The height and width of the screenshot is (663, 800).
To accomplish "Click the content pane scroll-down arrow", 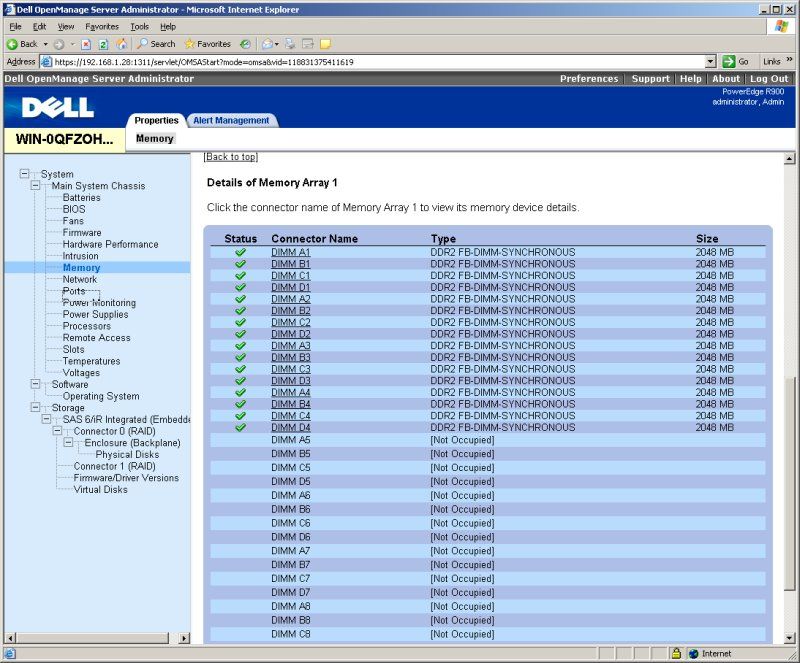I will pos(789,638).
